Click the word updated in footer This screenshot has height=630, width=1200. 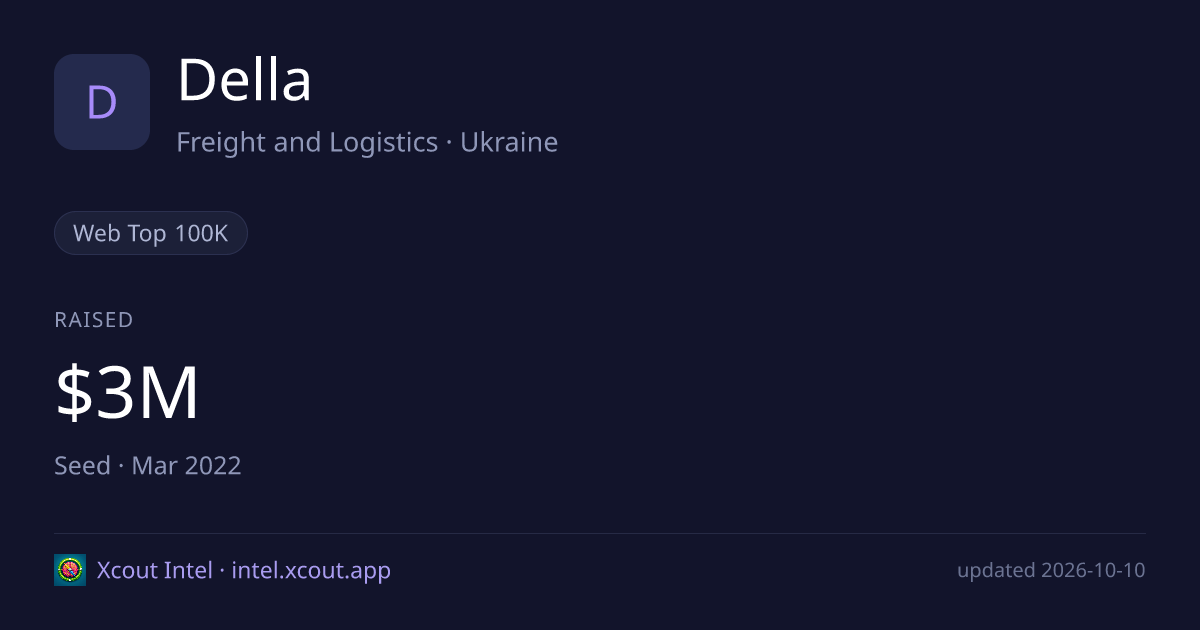click(996, 571)
